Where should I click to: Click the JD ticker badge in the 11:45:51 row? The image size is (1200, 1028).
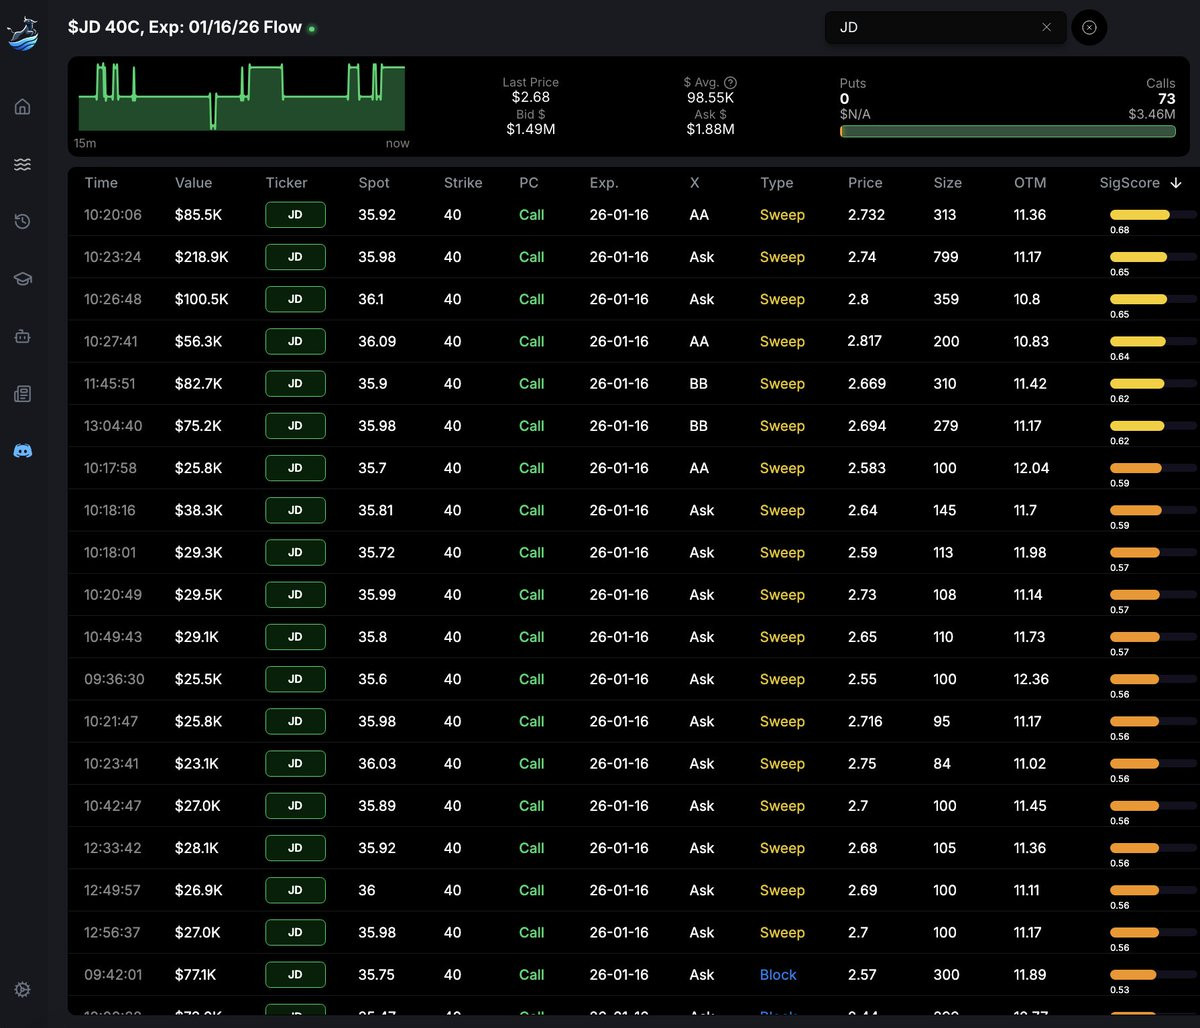(x=295, y=383)
